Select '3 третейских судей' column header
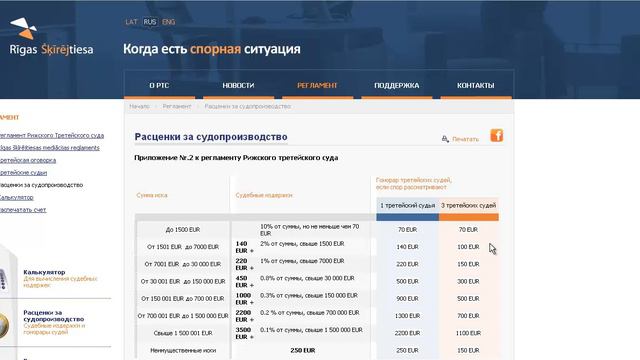 (x=469, y=206)
